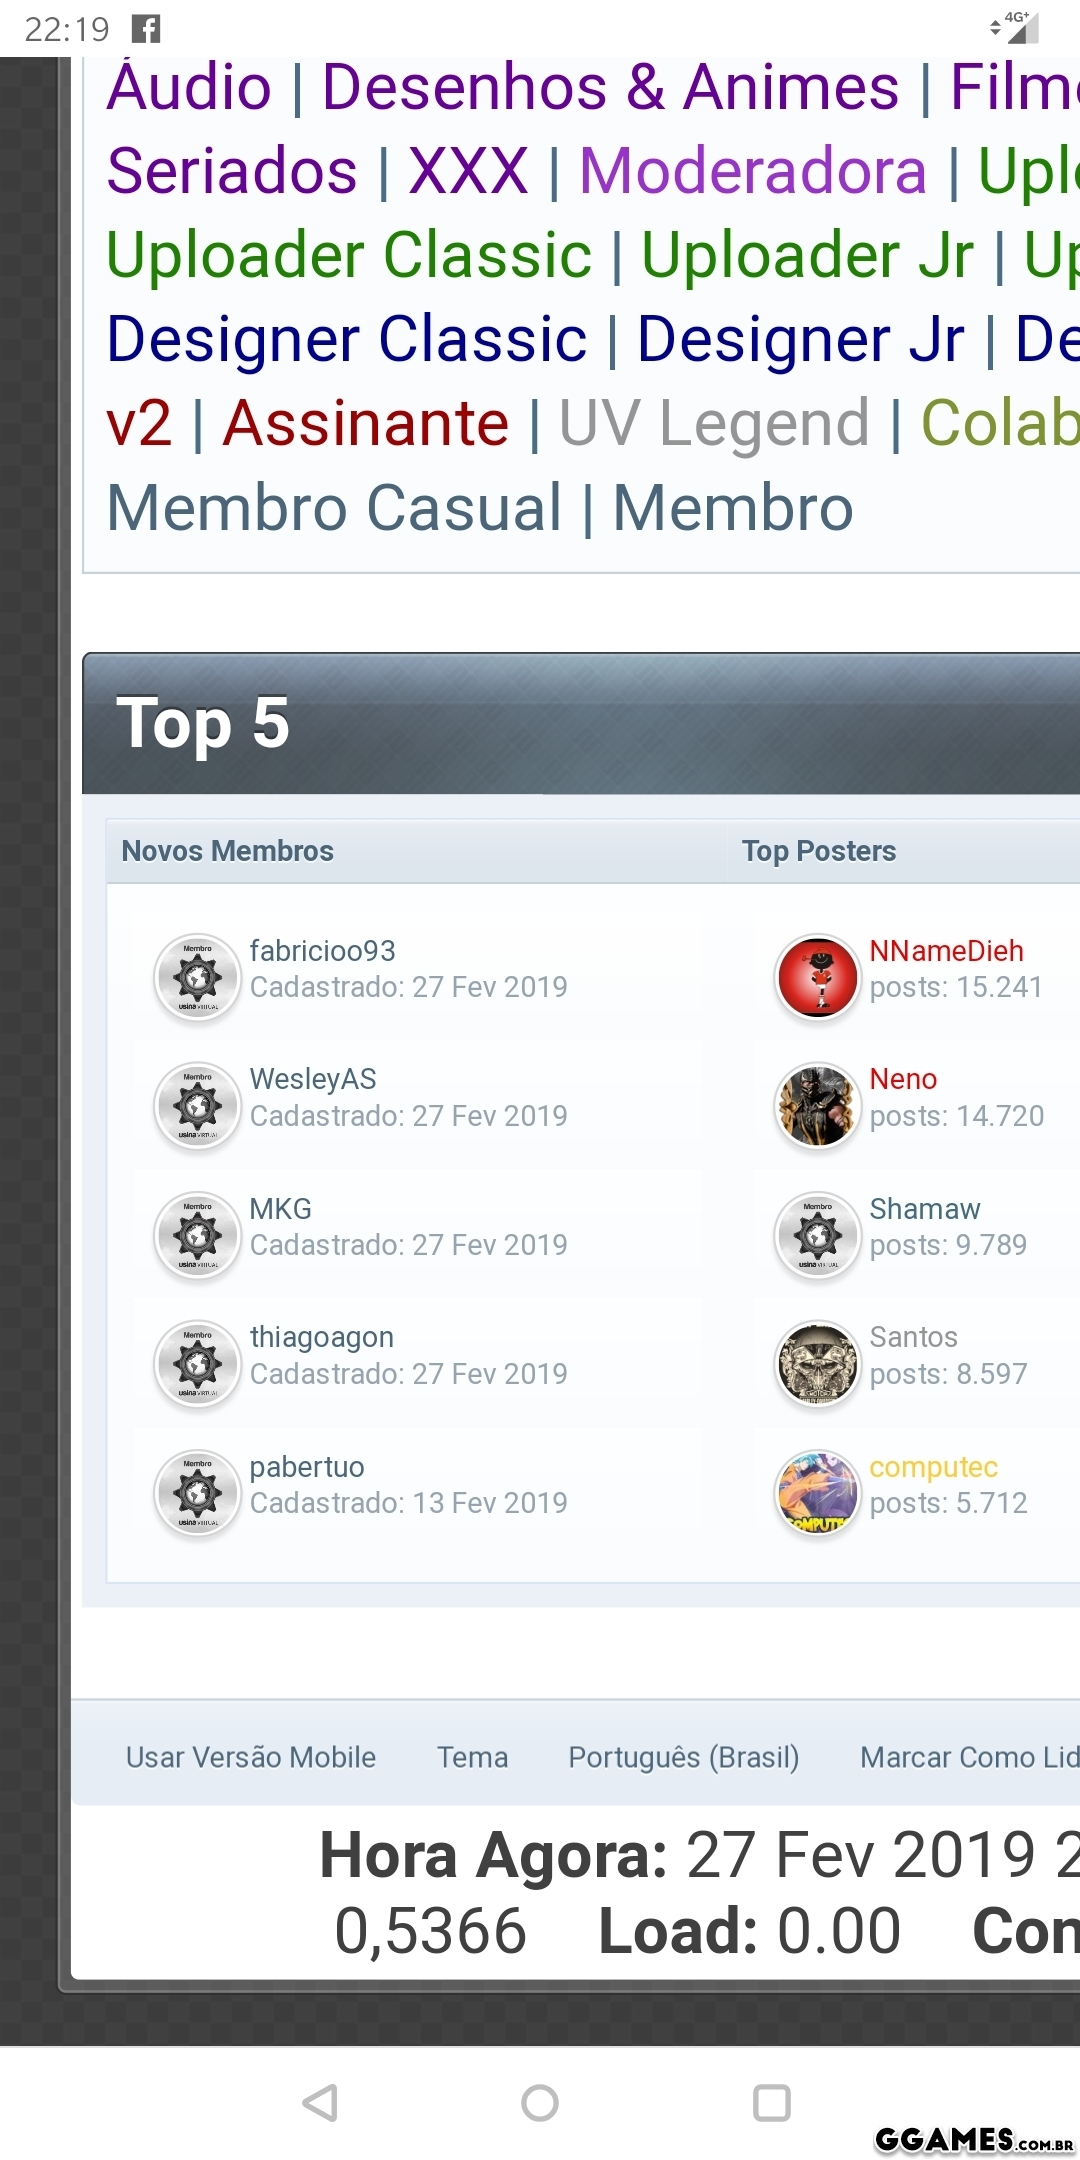Open NNameDieh's red avatar picture
Viewport: 1080px width, 2160px height.
coord(818,977)
